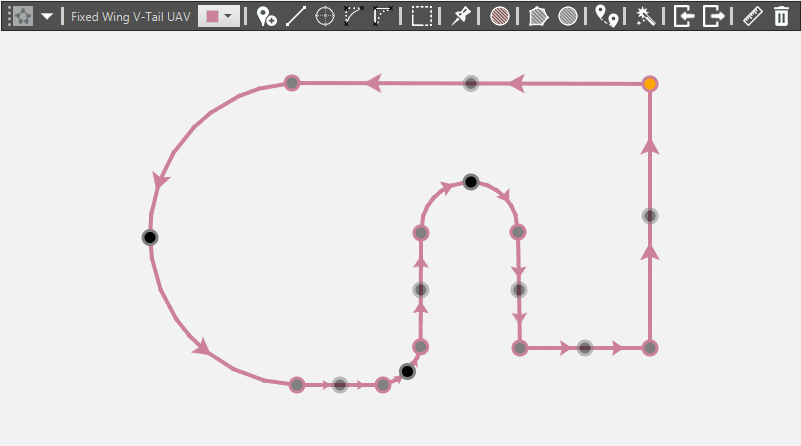Click the two-pin route connection icon
The height and width of the screenshot is (446, 801).
(607, 16)
